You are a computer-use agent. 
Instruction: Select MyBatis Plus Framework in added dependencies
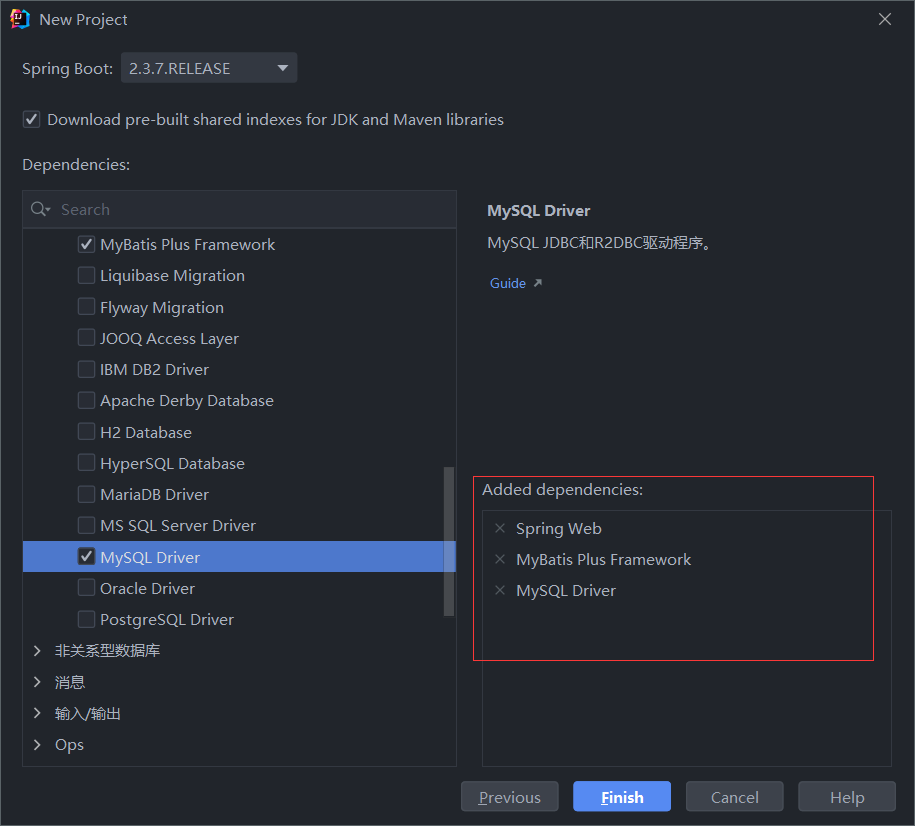tap(603, 560)
